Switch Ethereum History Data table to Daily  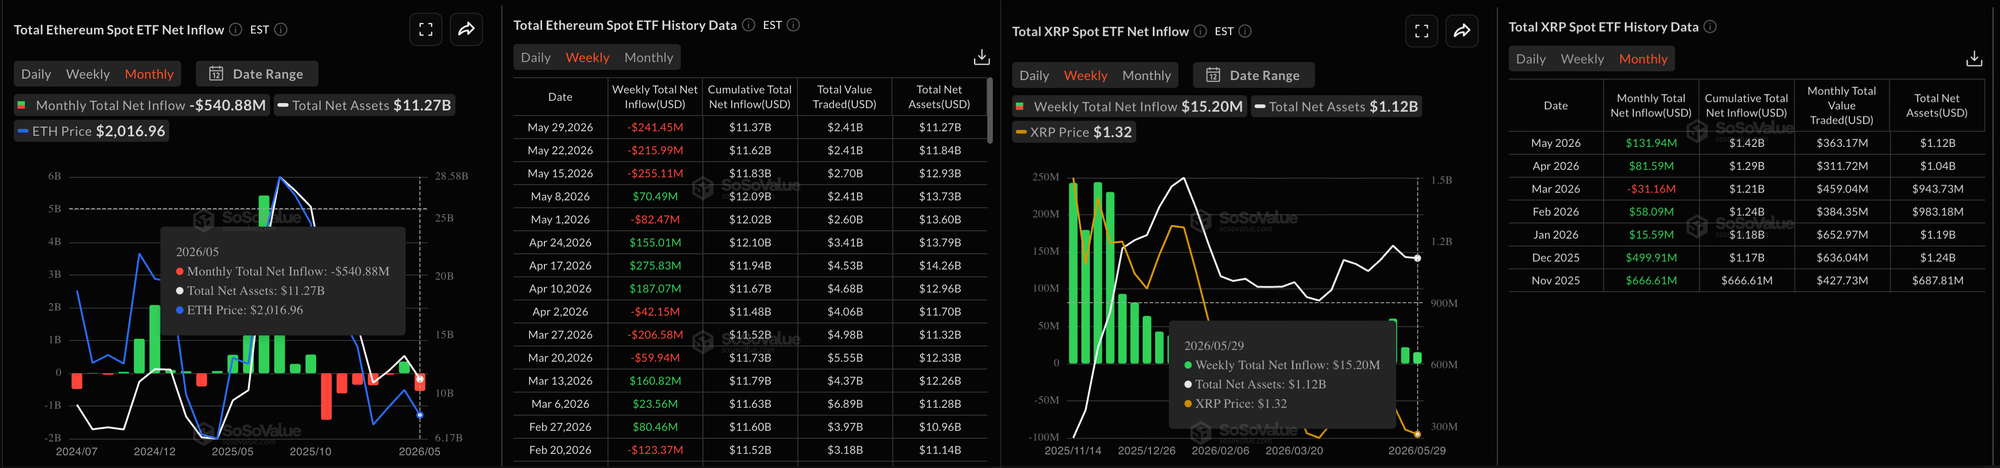(536, 57)
